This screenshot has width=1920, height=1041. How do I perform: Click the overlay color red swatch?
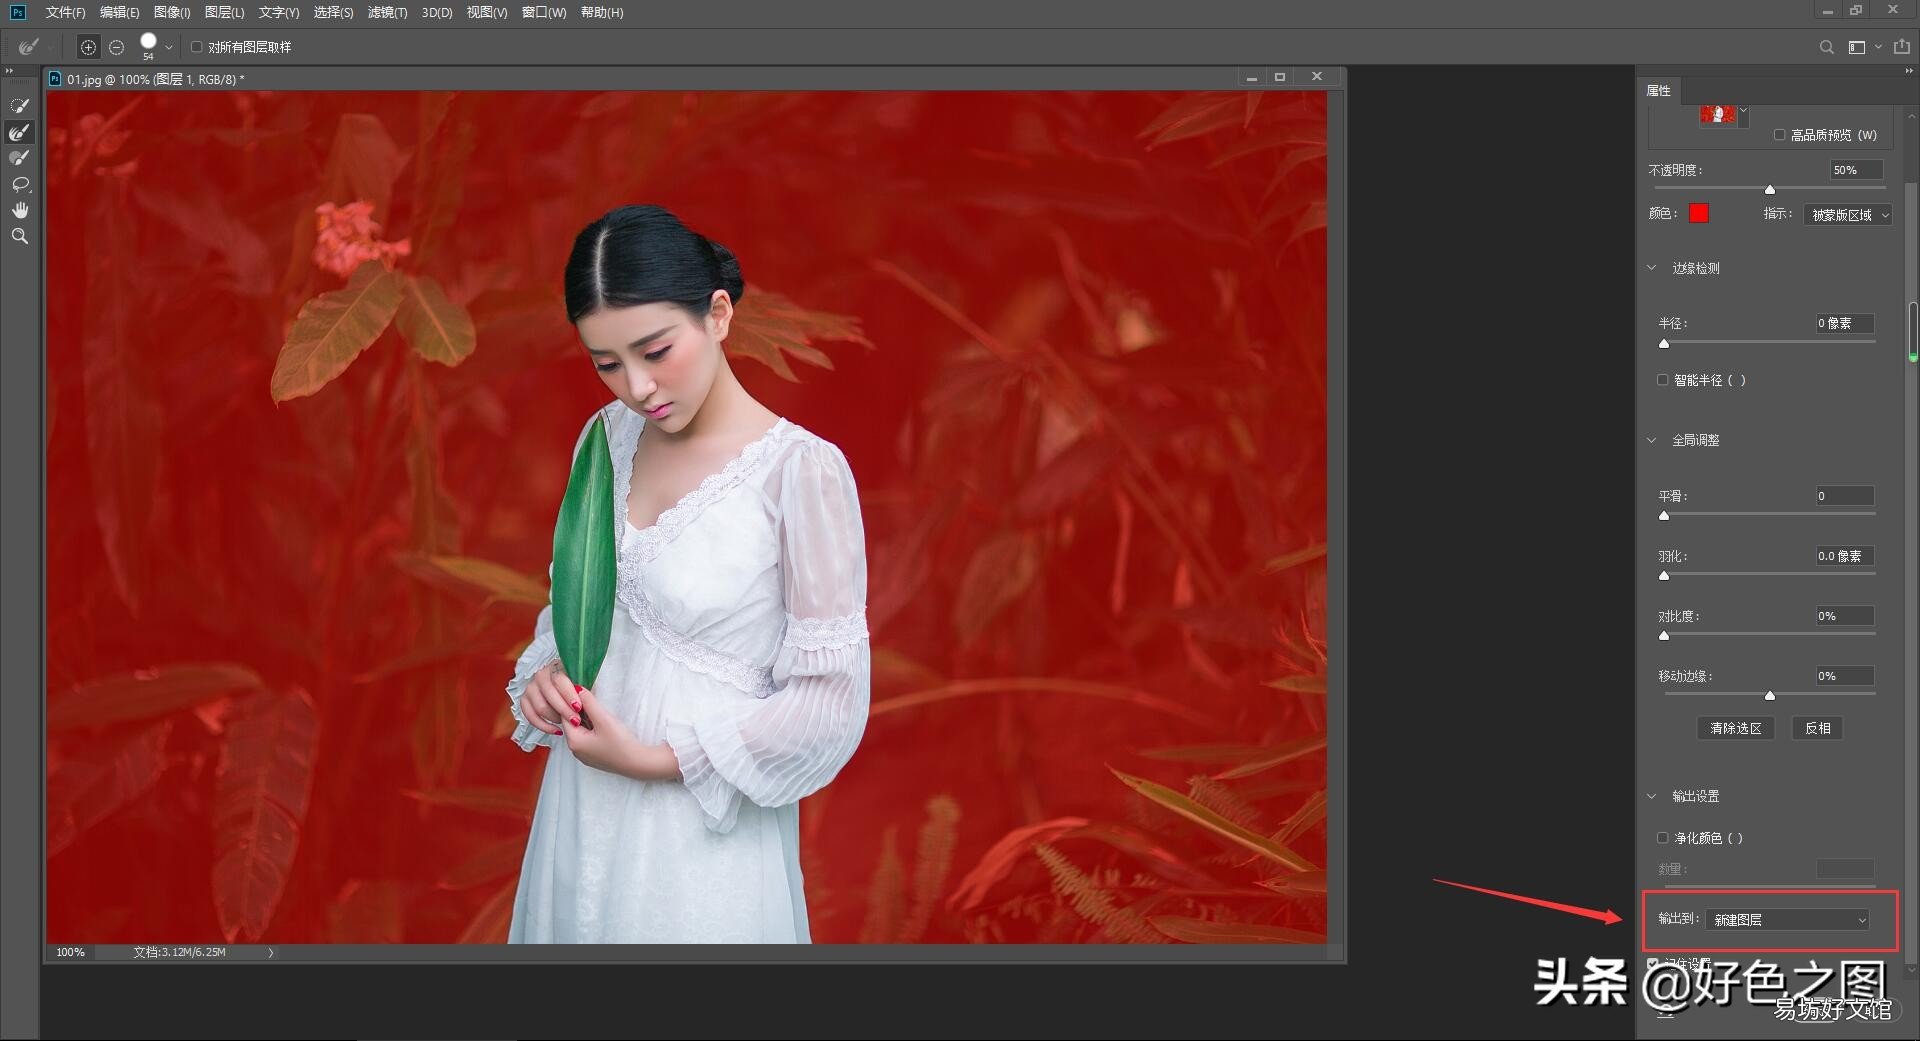tap(1699, 213)
